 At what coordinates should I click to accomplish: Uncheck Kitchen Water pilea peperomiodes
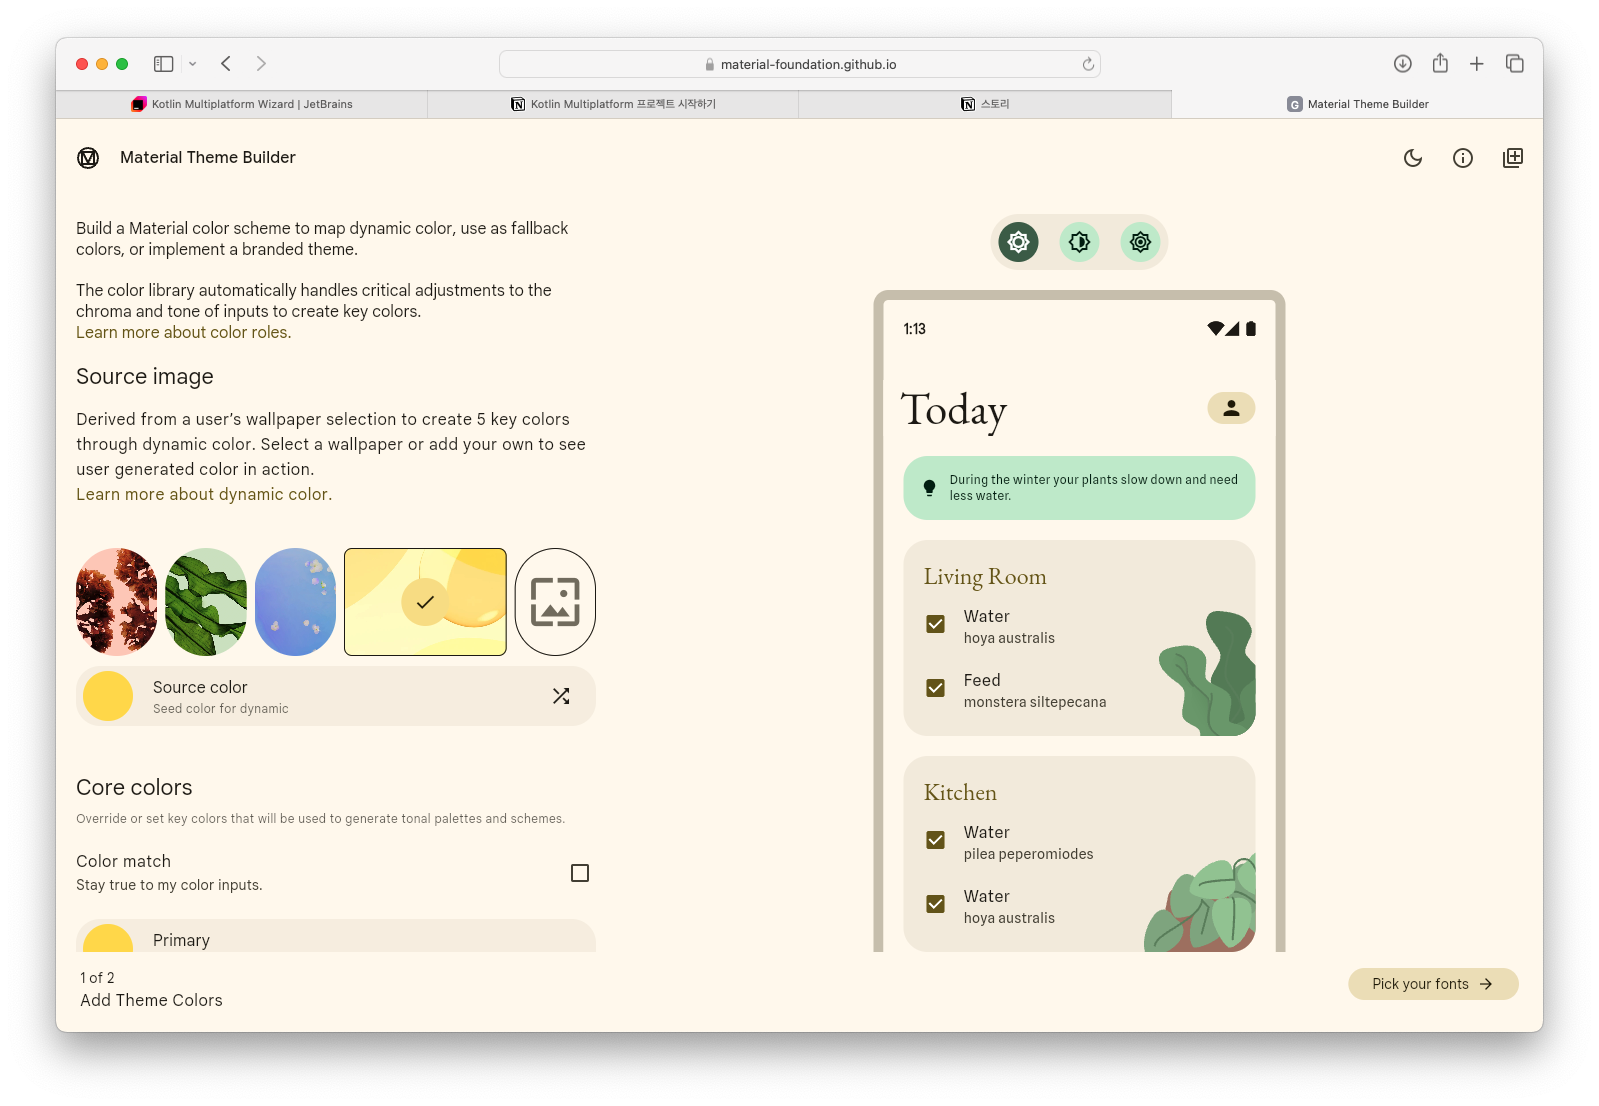936,840
